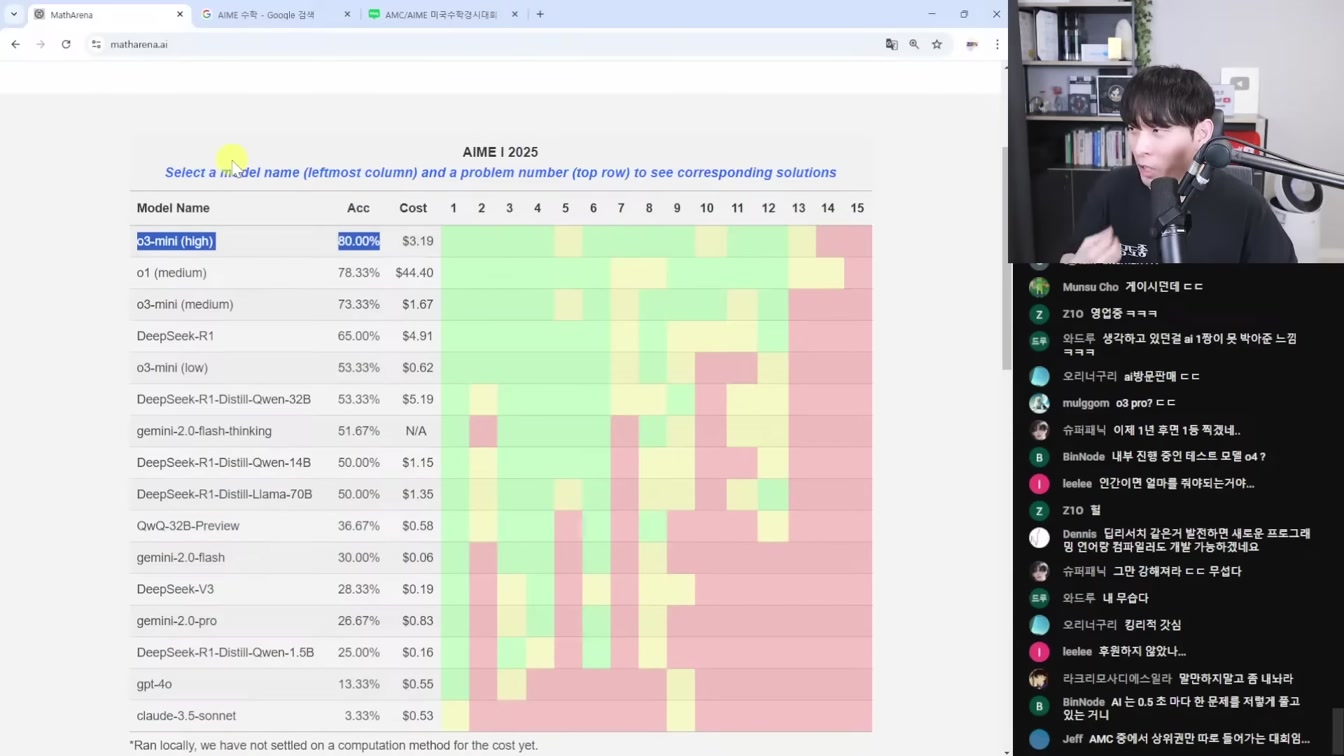Select DeepSeek-R1-Distill-Qwen-32B model name
Screen dimensions: 1344x756
[224, 399]
